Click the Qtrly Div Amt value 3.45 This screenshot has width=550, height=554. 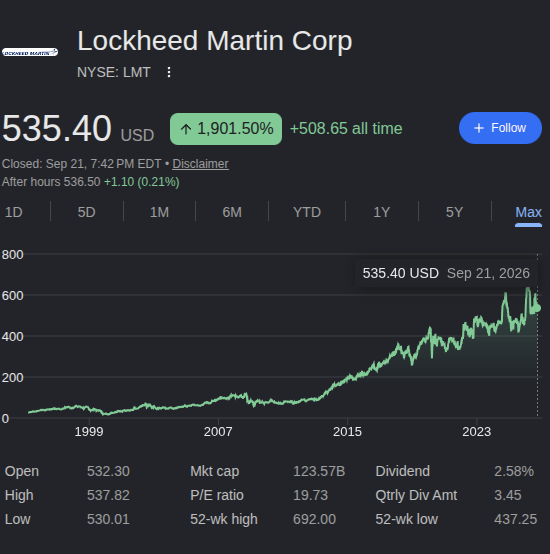coord(508,495)
